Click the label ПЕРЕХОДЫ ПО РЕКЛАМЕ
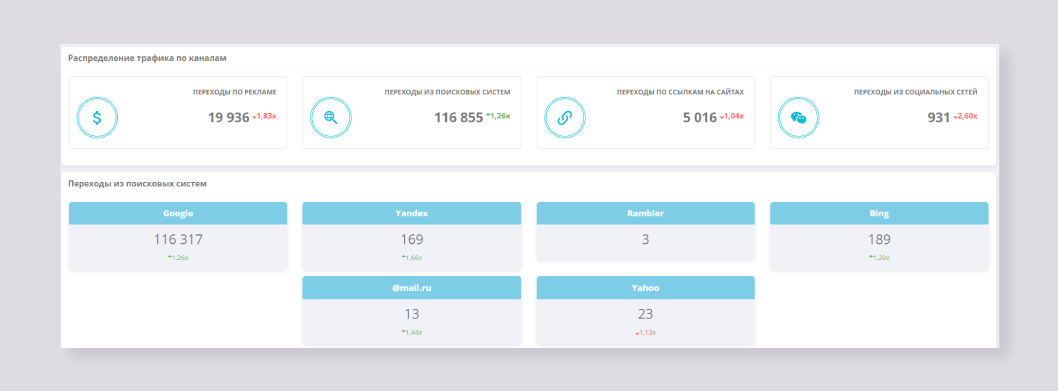Screen dimensions: 1058x391 (x=234, y=92)
